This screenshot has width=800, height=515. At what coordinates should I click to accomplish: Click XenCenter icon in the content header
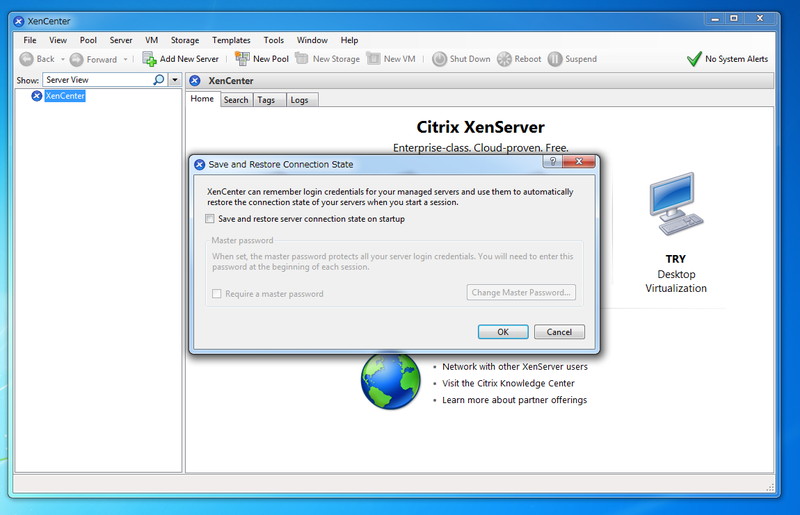(x=195, y=81)
